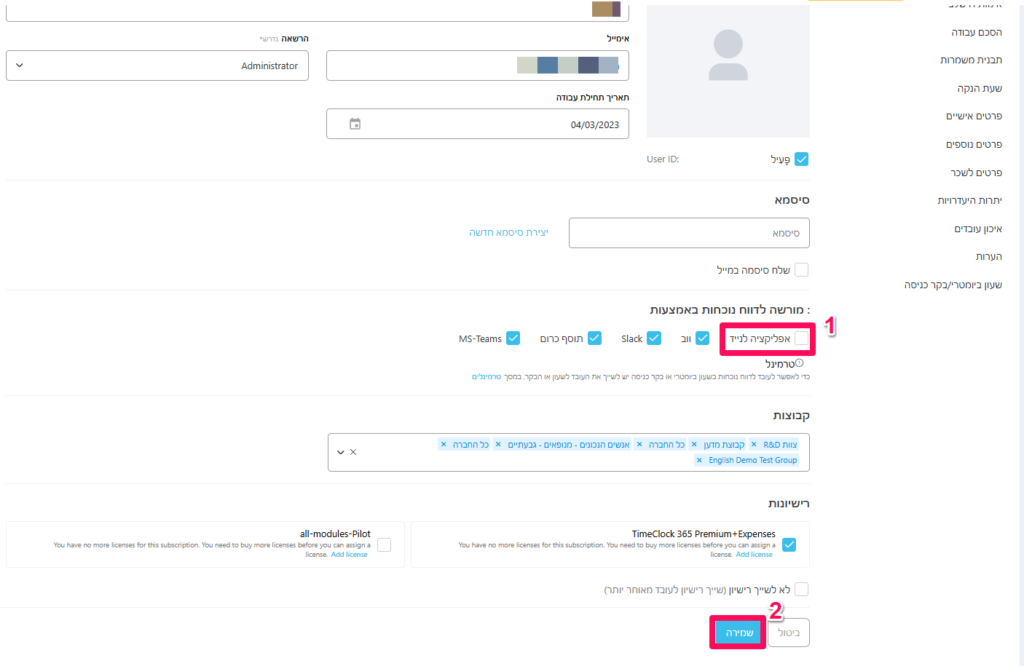This screenshot has height=666, width=1024.
Task: Click the ביטול cancel button
Action: pos(788,632)
